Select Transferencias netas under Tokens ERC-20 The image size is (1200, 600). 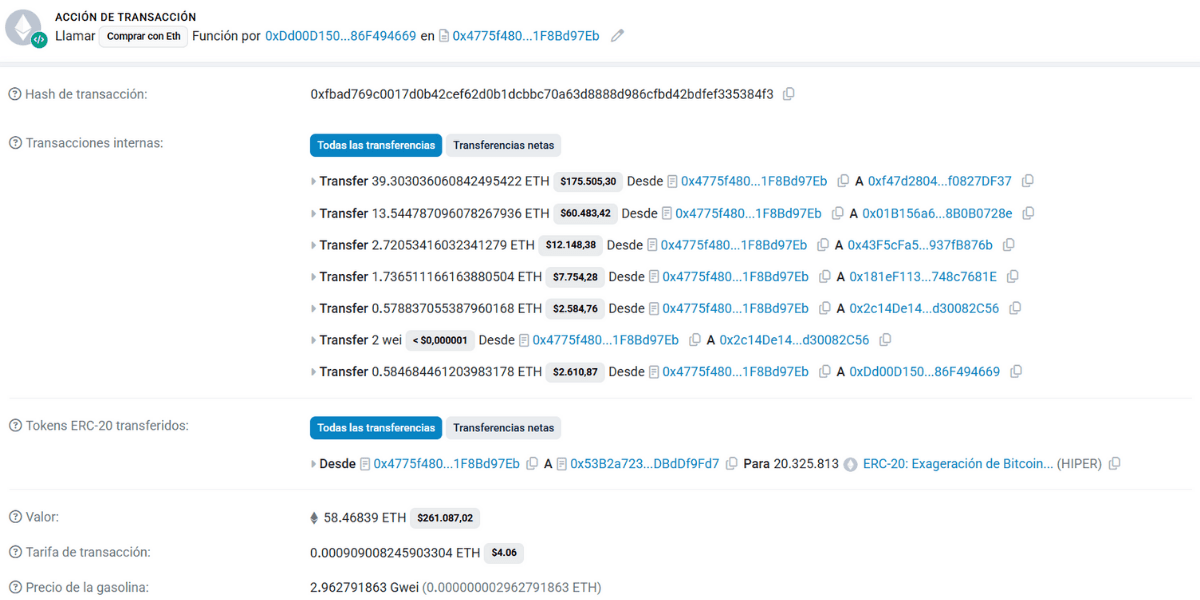503,428
